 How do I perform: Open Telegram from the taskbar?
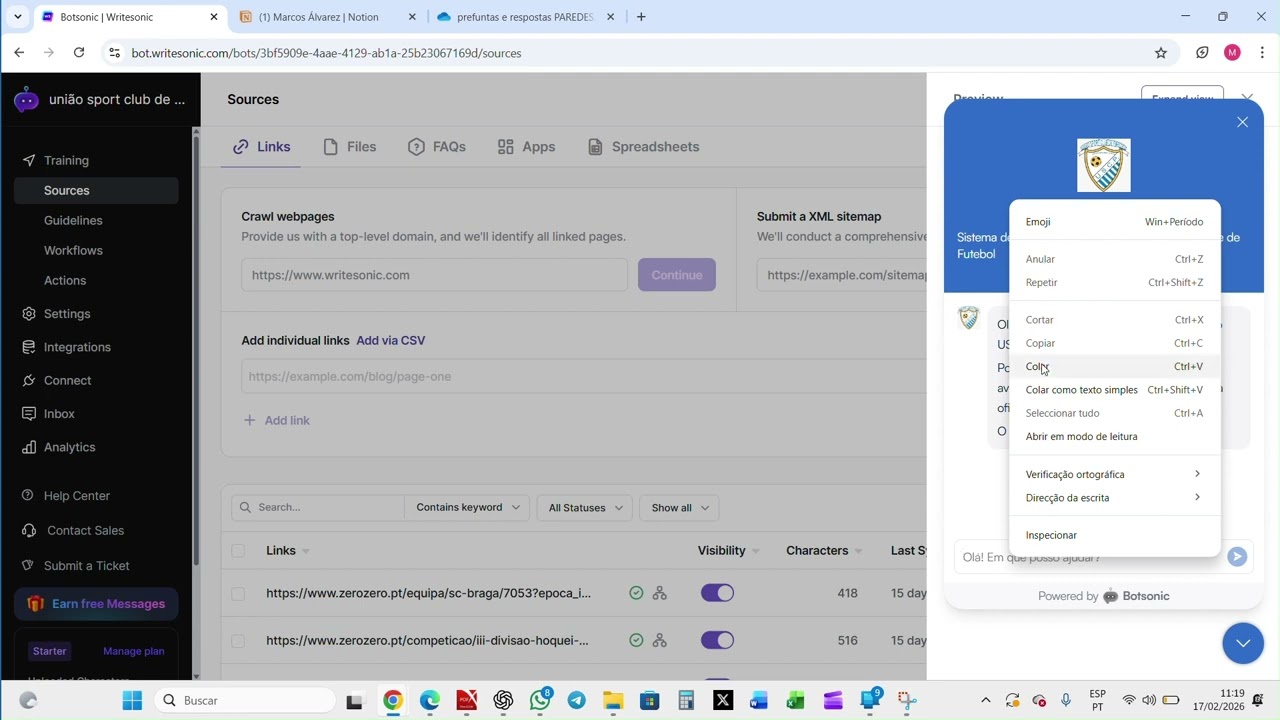tap(577, 701)
